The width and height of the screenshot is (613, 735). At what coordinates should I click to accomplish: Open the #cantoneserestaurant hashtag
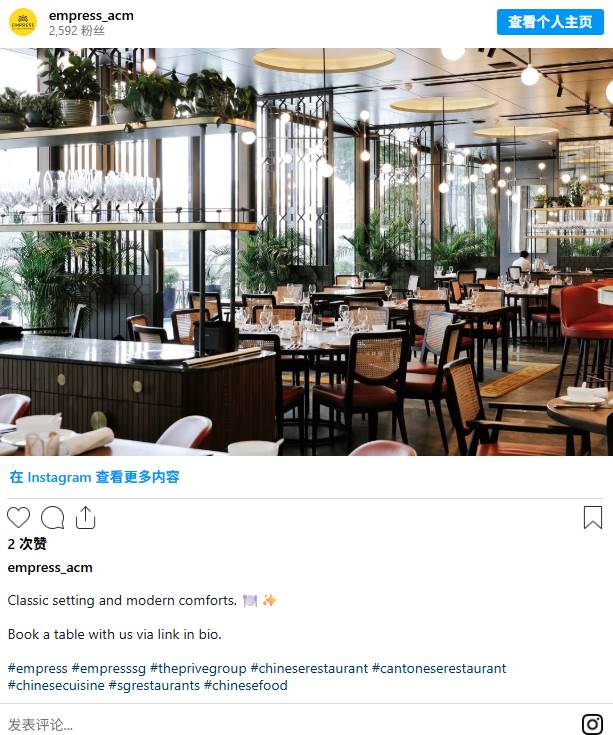click(439, 668)
